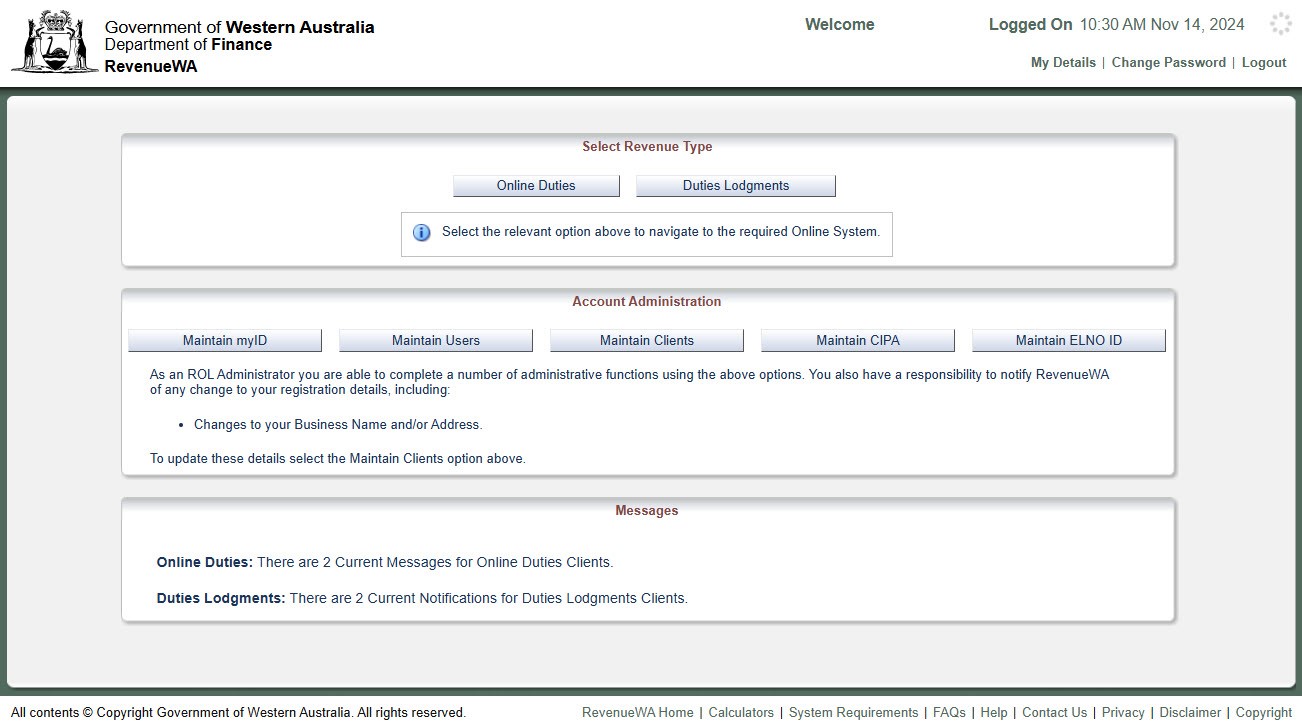
Task: Select the Maintain Clients button
Action: [647, 341]
